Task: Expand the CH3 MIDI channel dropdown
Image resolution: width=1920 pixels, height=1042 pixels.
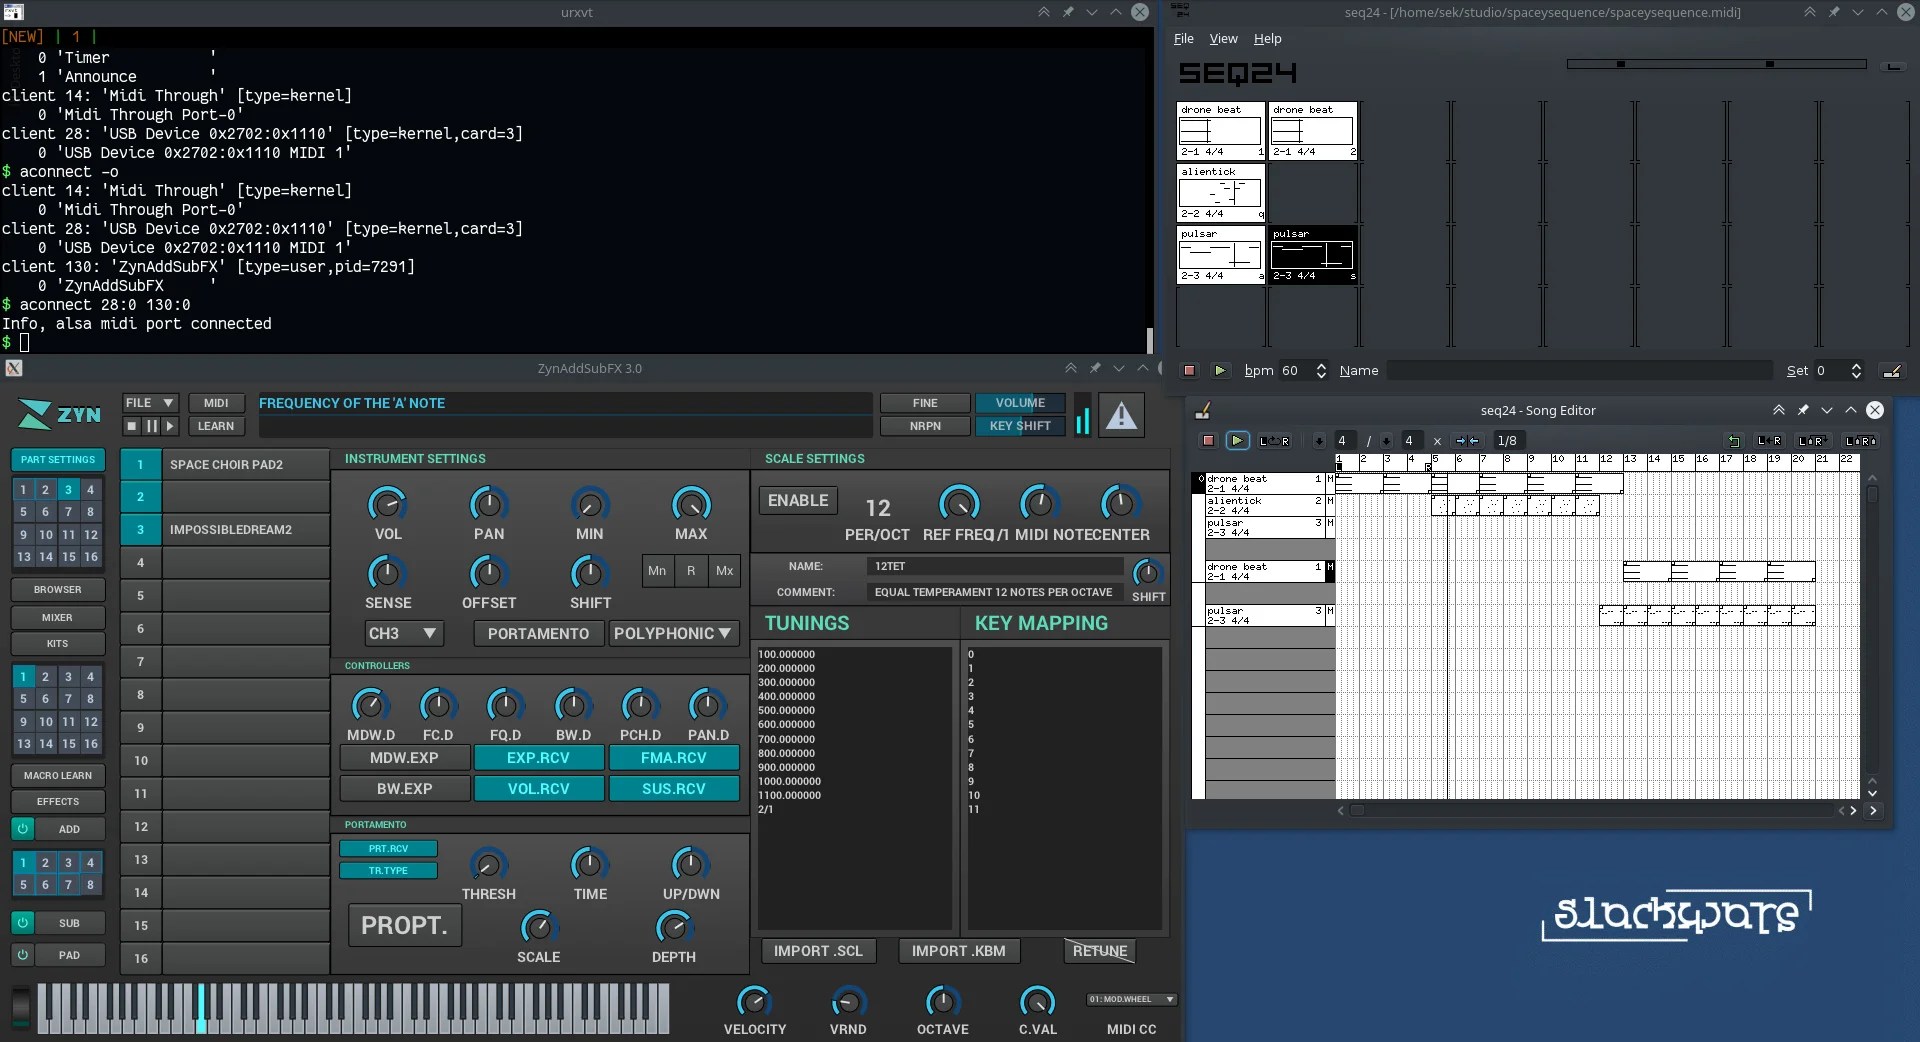Action: pyautogui.click(x=403, y=634)
